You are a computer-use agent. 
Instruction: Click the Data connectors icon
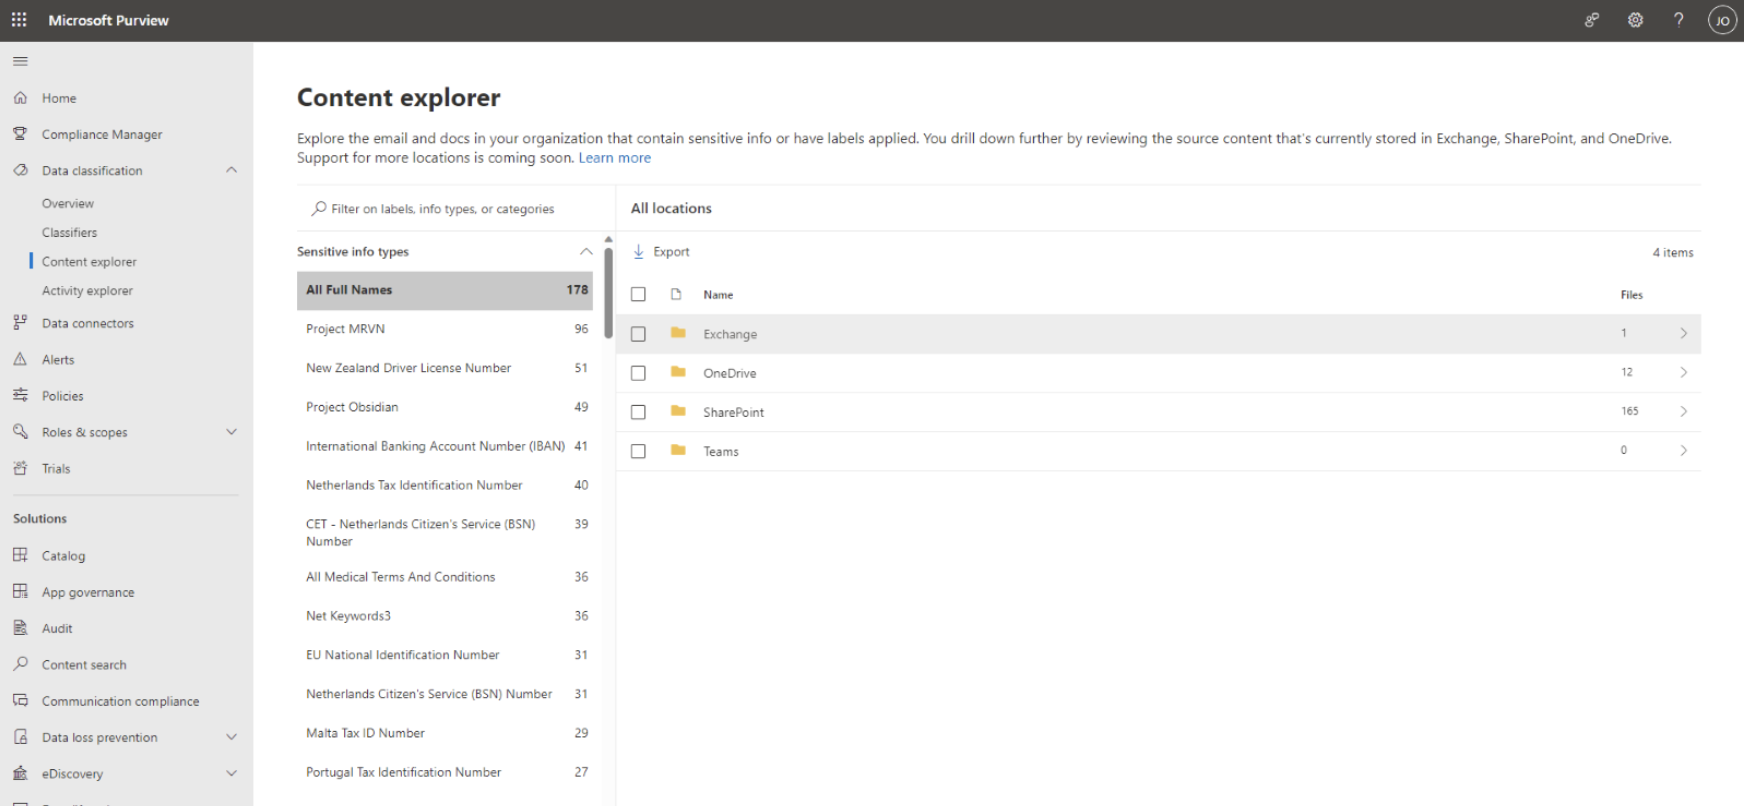(20, 323)
